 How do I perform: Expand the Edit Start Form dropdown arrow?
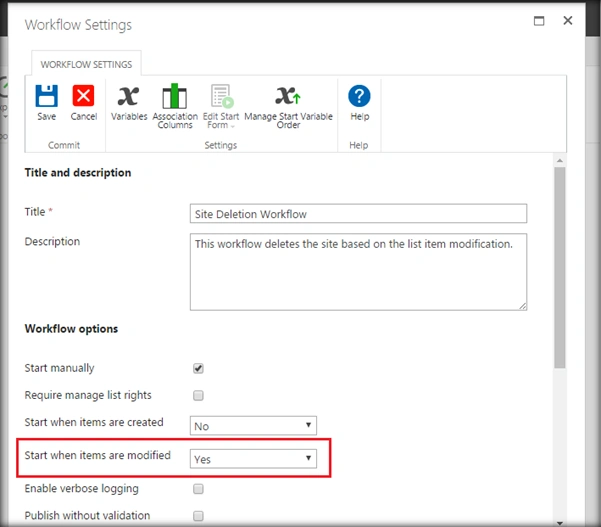pyautogui.click(x=233, y=126)
